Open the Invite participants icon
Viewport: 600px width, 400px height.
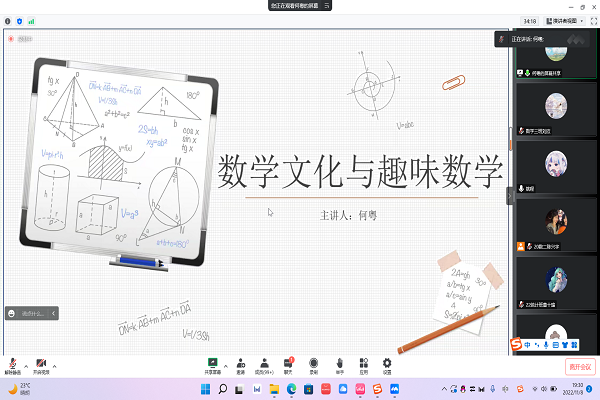click(240, 361)
